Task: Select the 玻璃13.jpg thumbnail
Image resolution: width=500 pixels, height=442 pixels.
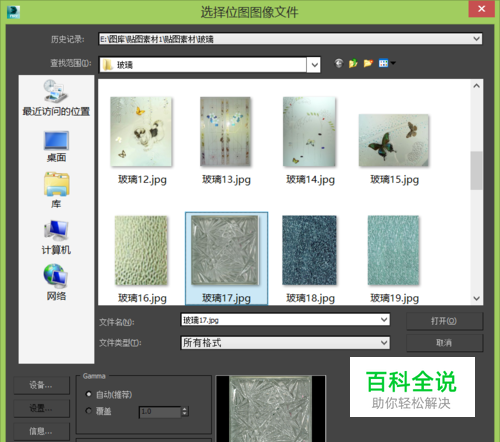Action: 225,132
